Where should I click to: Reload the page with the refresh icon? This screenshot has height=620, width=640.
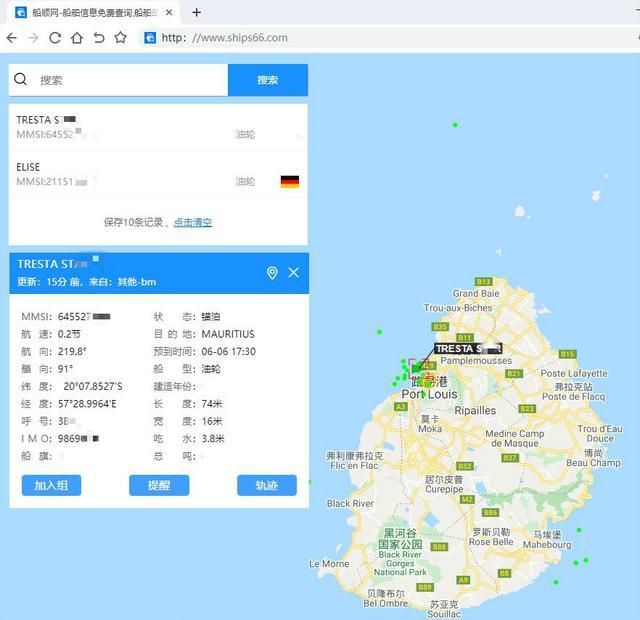pyautogui.click(x=55, y=38)
